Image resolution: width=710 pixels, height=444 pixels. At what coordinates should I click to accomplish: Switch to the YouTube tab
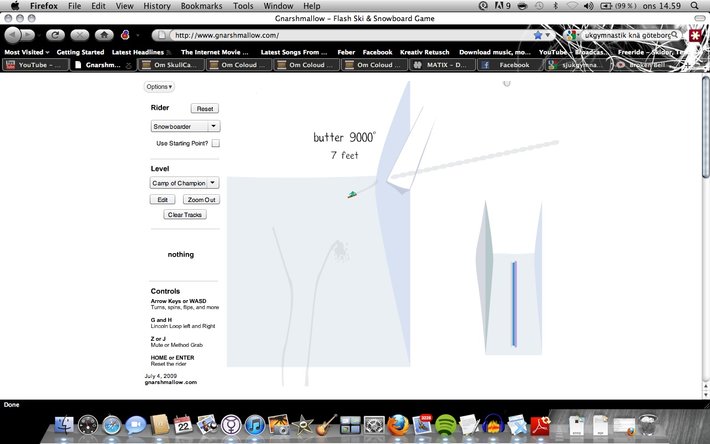point(36,65)
